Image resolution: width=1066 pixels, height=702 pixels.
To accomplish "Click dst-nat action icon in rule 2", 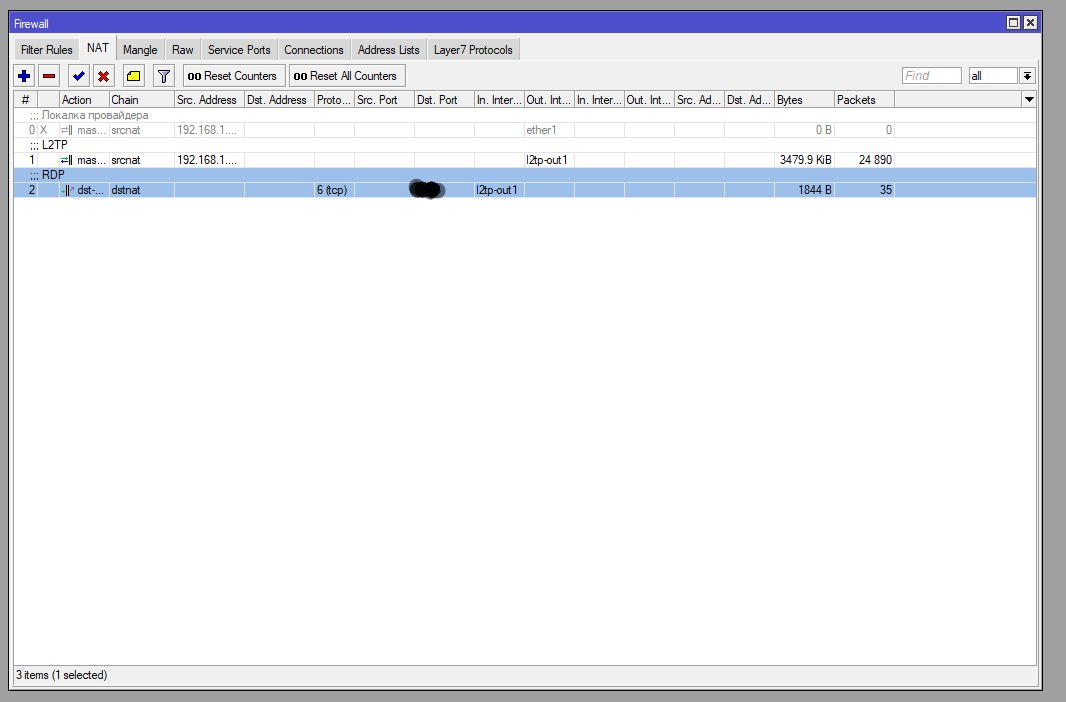I will coord(67,190).
